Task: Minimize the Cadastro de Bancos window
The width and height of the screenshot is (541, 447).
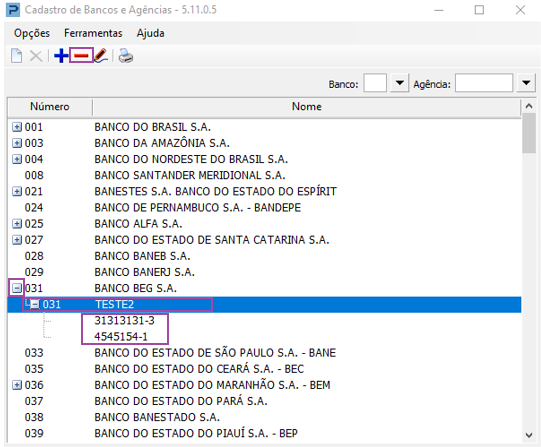Action: click(x=439, y=10)
